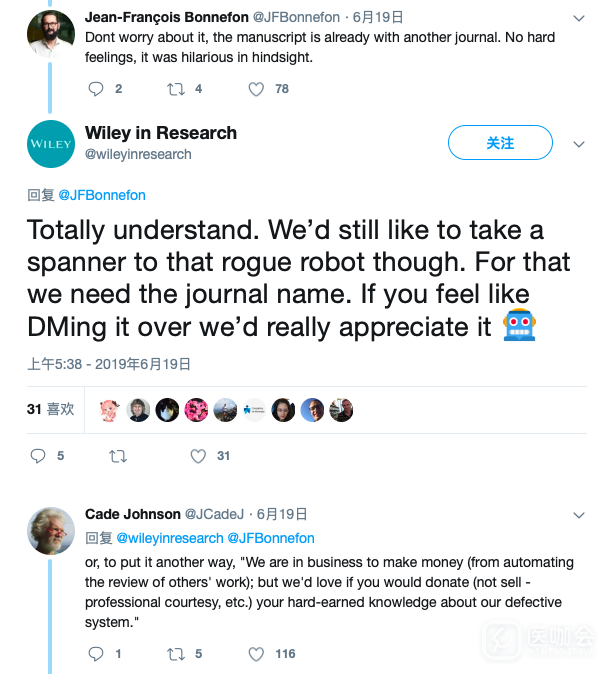
Task: Open dropdown arrow beside the 关注 button
Action: pyautogui.click(x=578, y=144)
